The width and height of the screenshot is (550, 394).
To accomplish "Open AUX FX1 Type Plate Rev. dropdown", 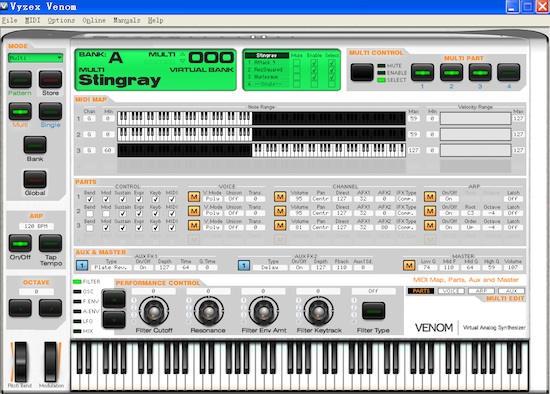I will [111, 267].
